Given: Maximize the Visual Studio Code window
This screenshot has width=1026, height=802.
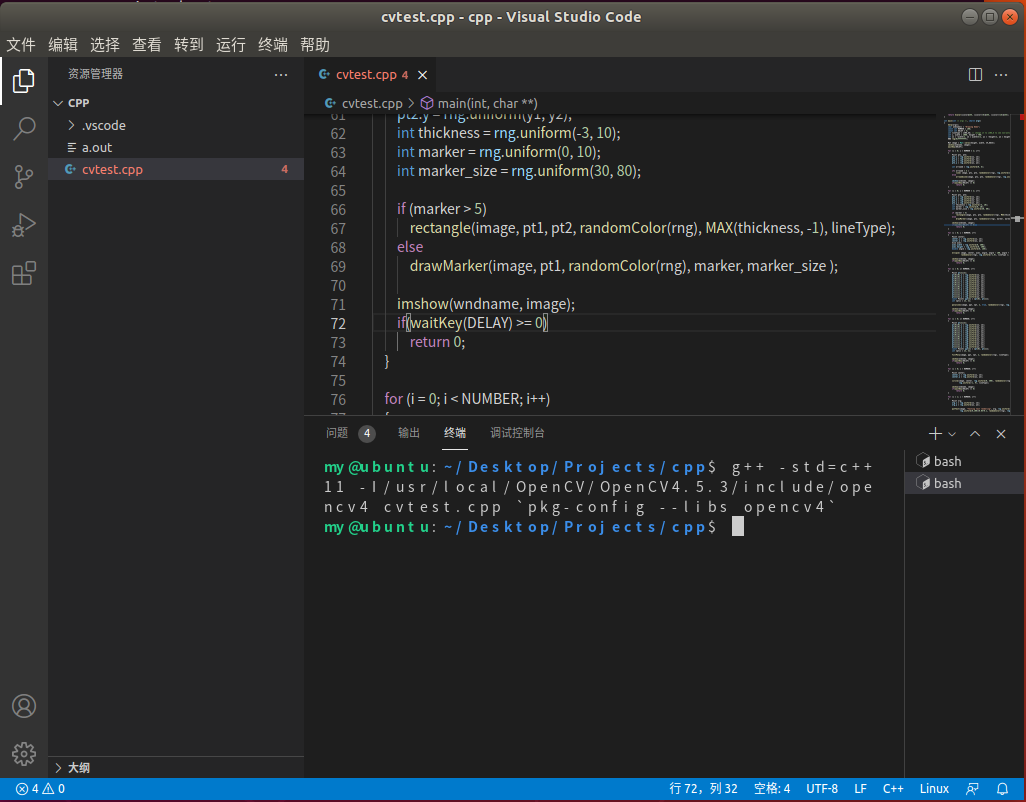Looking at the screenshot, I should click(990, 17).
